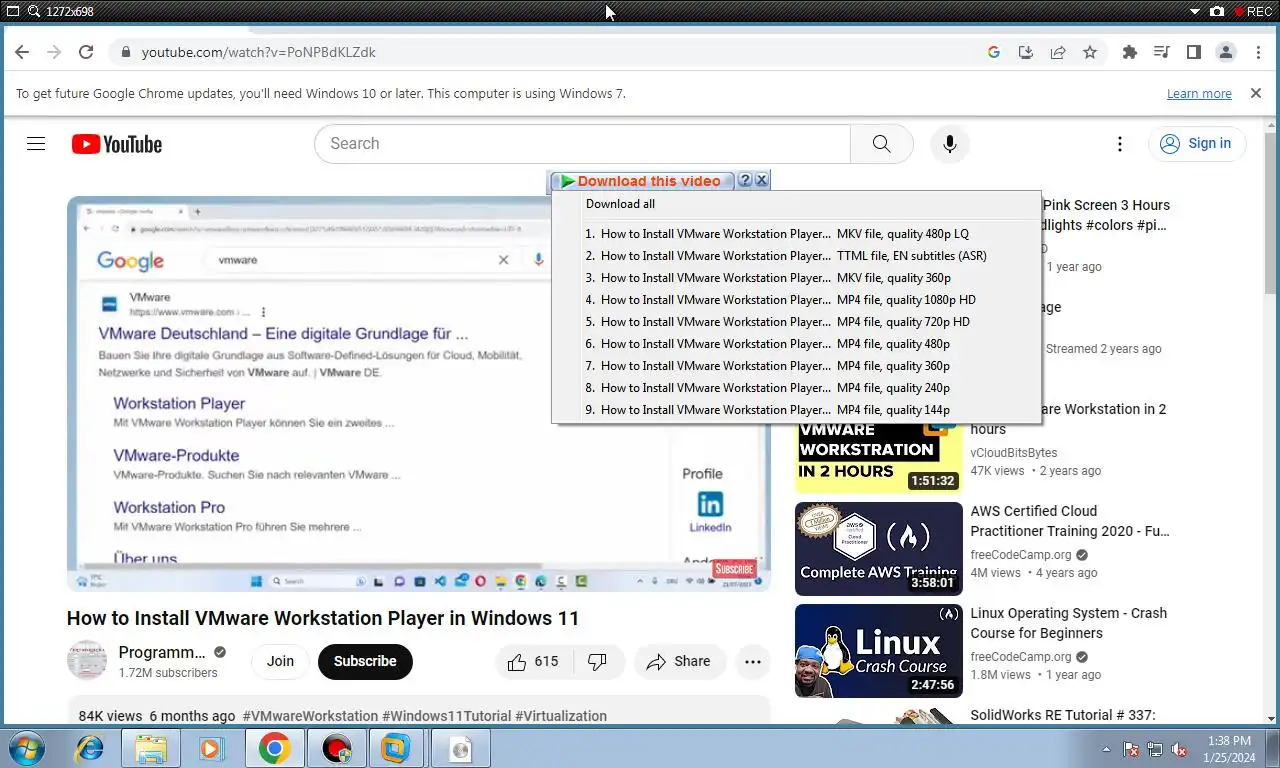Open the Linux Crash Course video thumbnail

point(879,651)
